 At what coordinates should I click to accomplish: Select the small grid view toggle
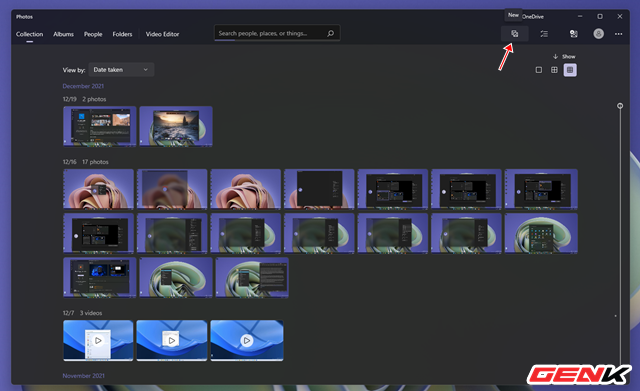coord(570,70)
